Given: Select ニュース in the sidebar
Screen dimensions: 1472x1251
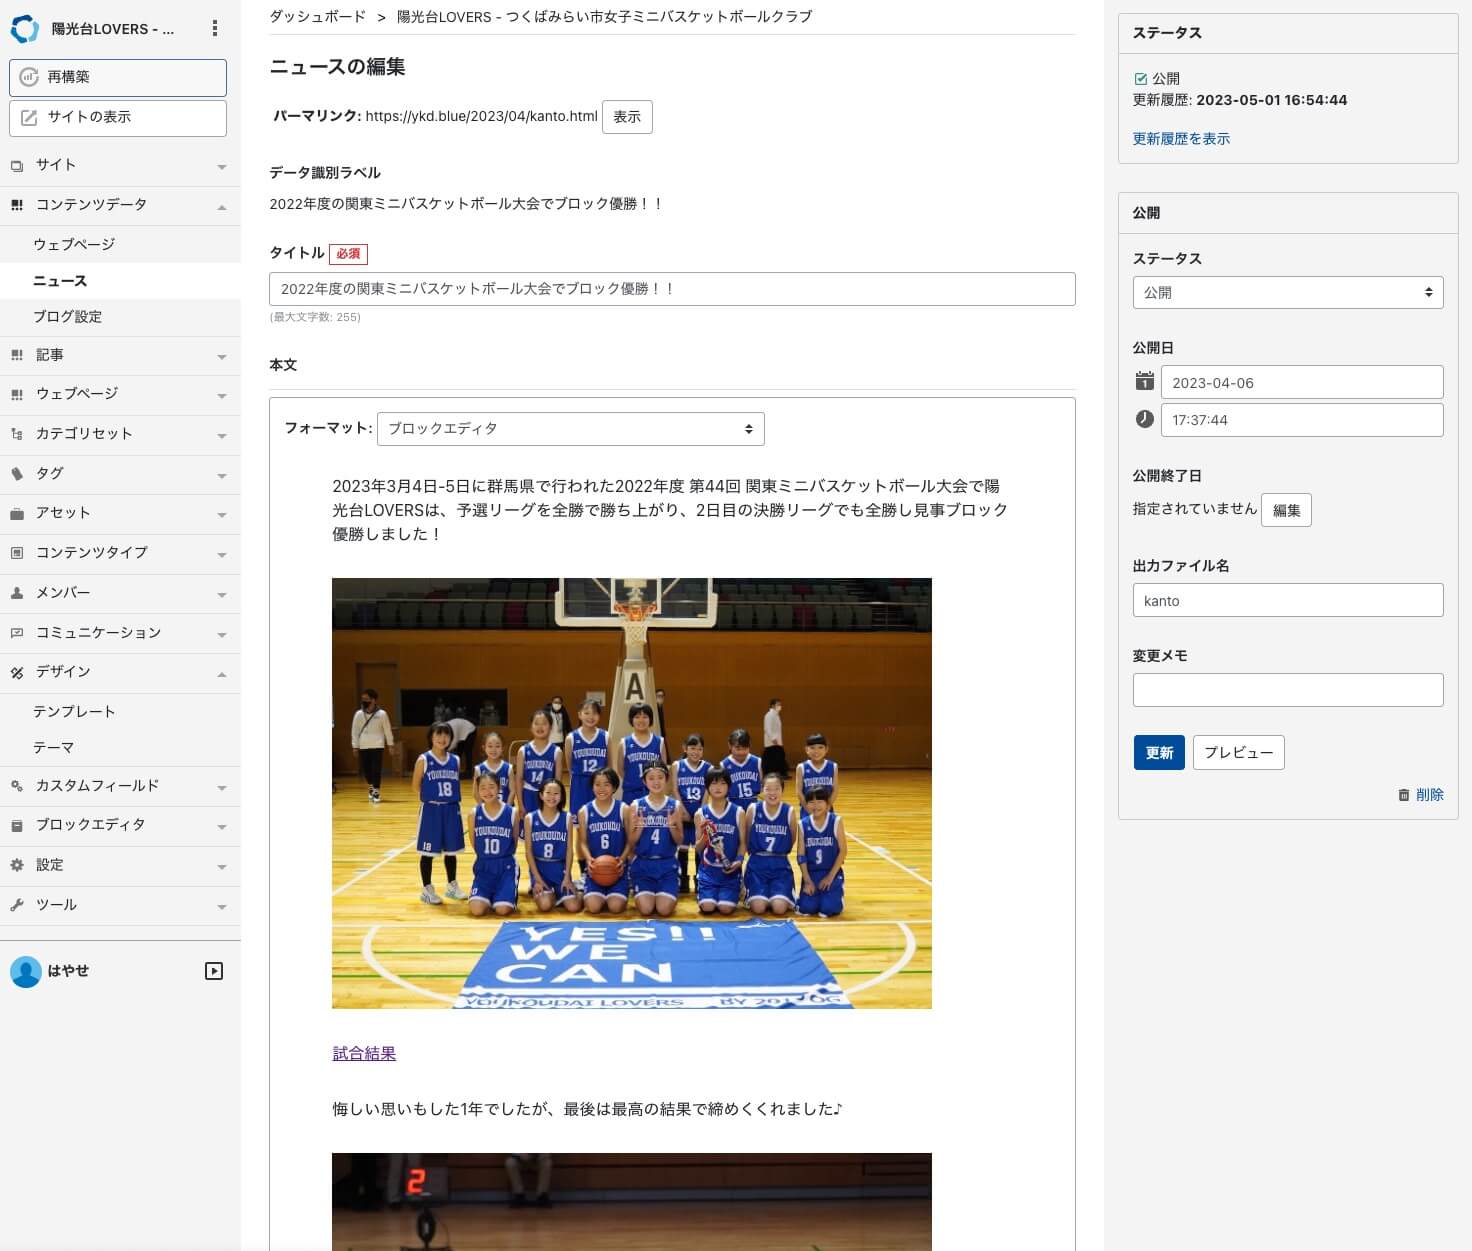Looking at the screenshot, I should (x=60, y=281).
